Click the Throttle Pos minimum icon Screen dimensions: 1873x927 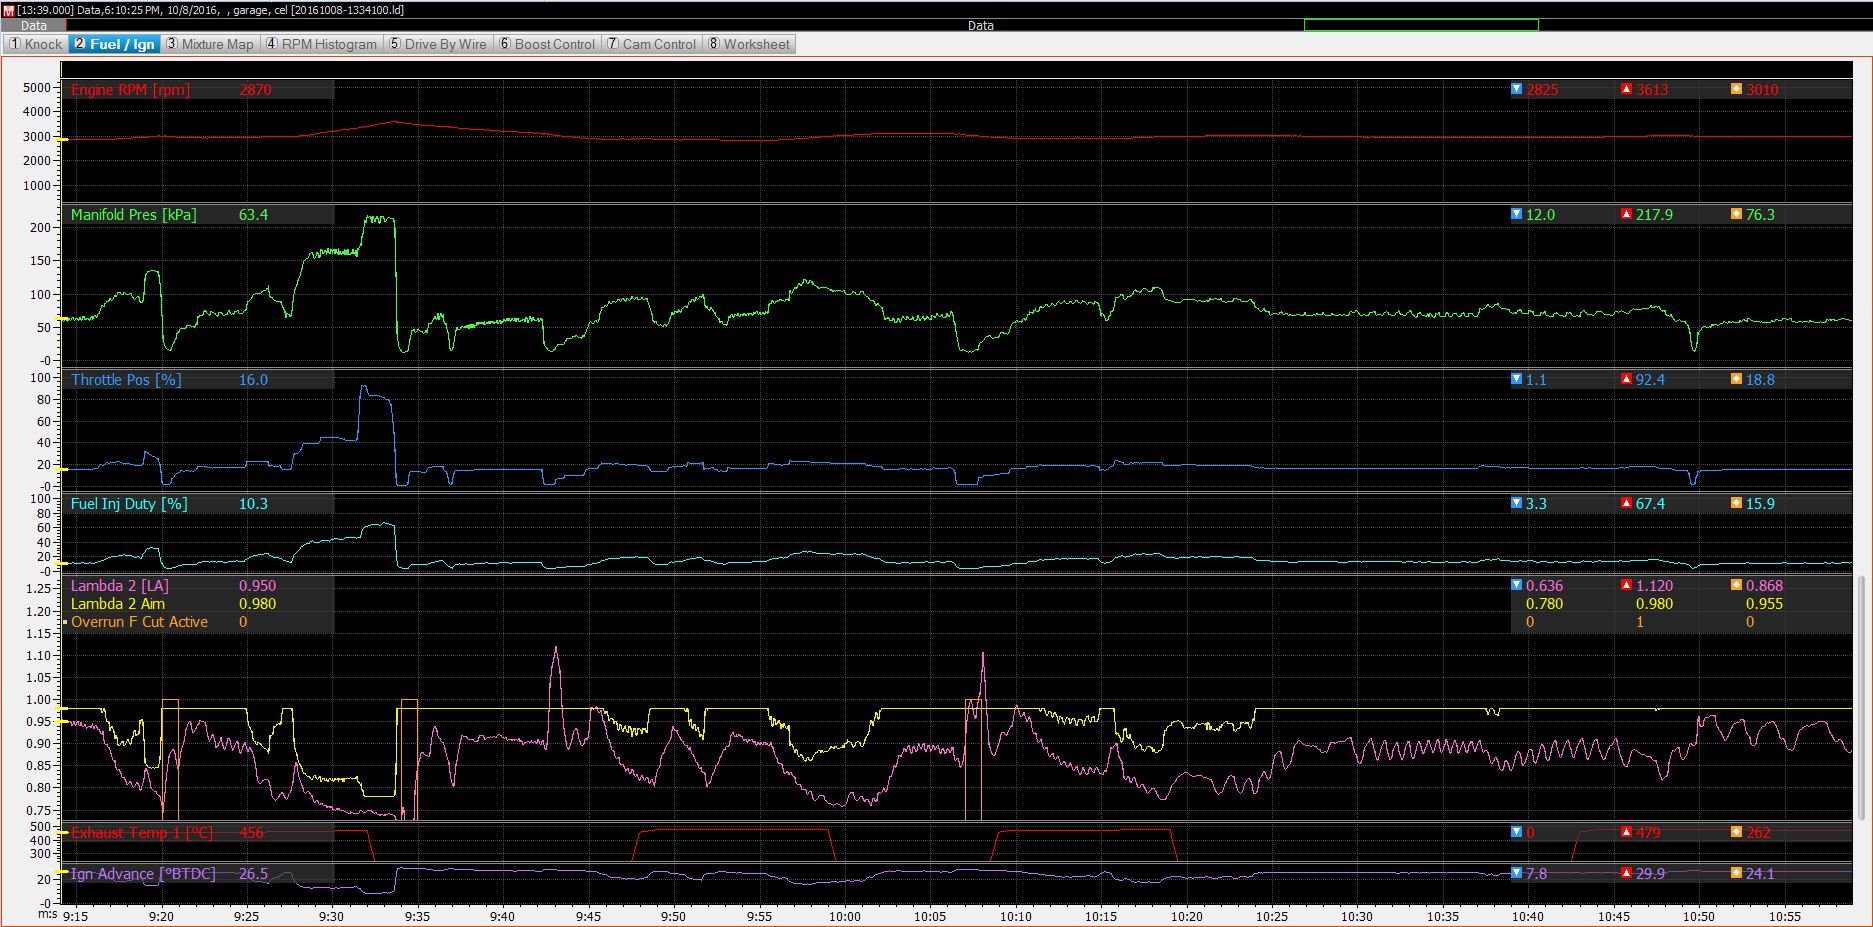[1516, 379]
